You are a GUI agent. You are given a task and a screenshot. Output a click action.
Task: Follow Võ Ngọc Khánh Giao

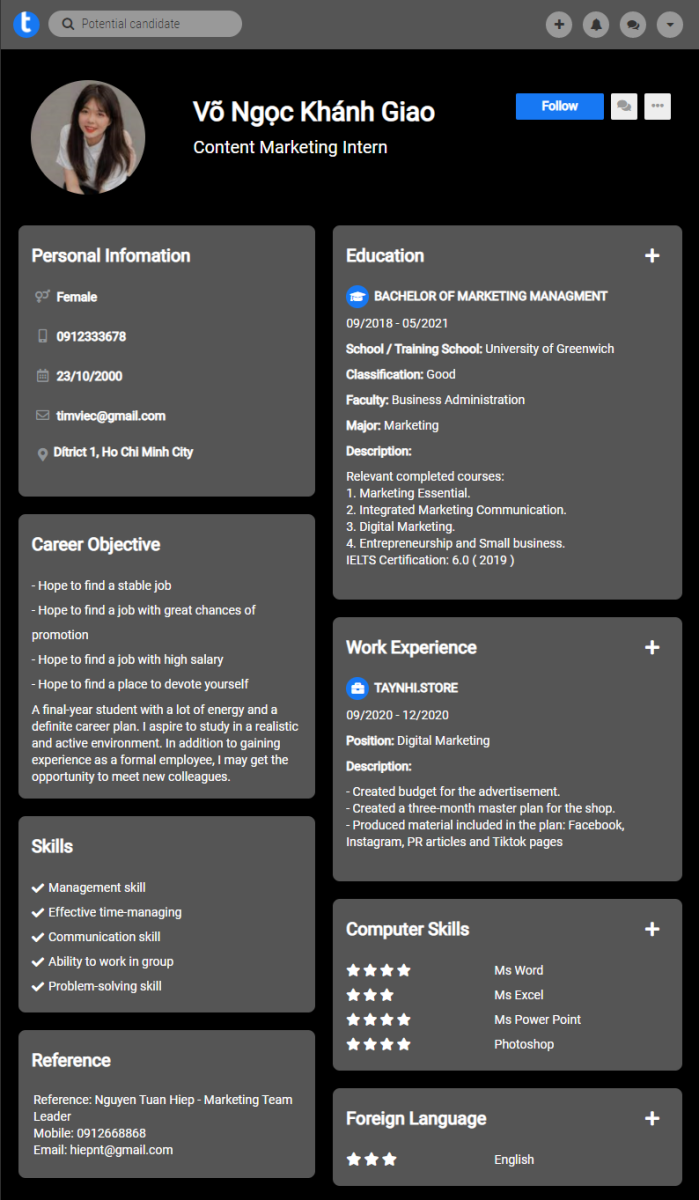pos(560,106)
